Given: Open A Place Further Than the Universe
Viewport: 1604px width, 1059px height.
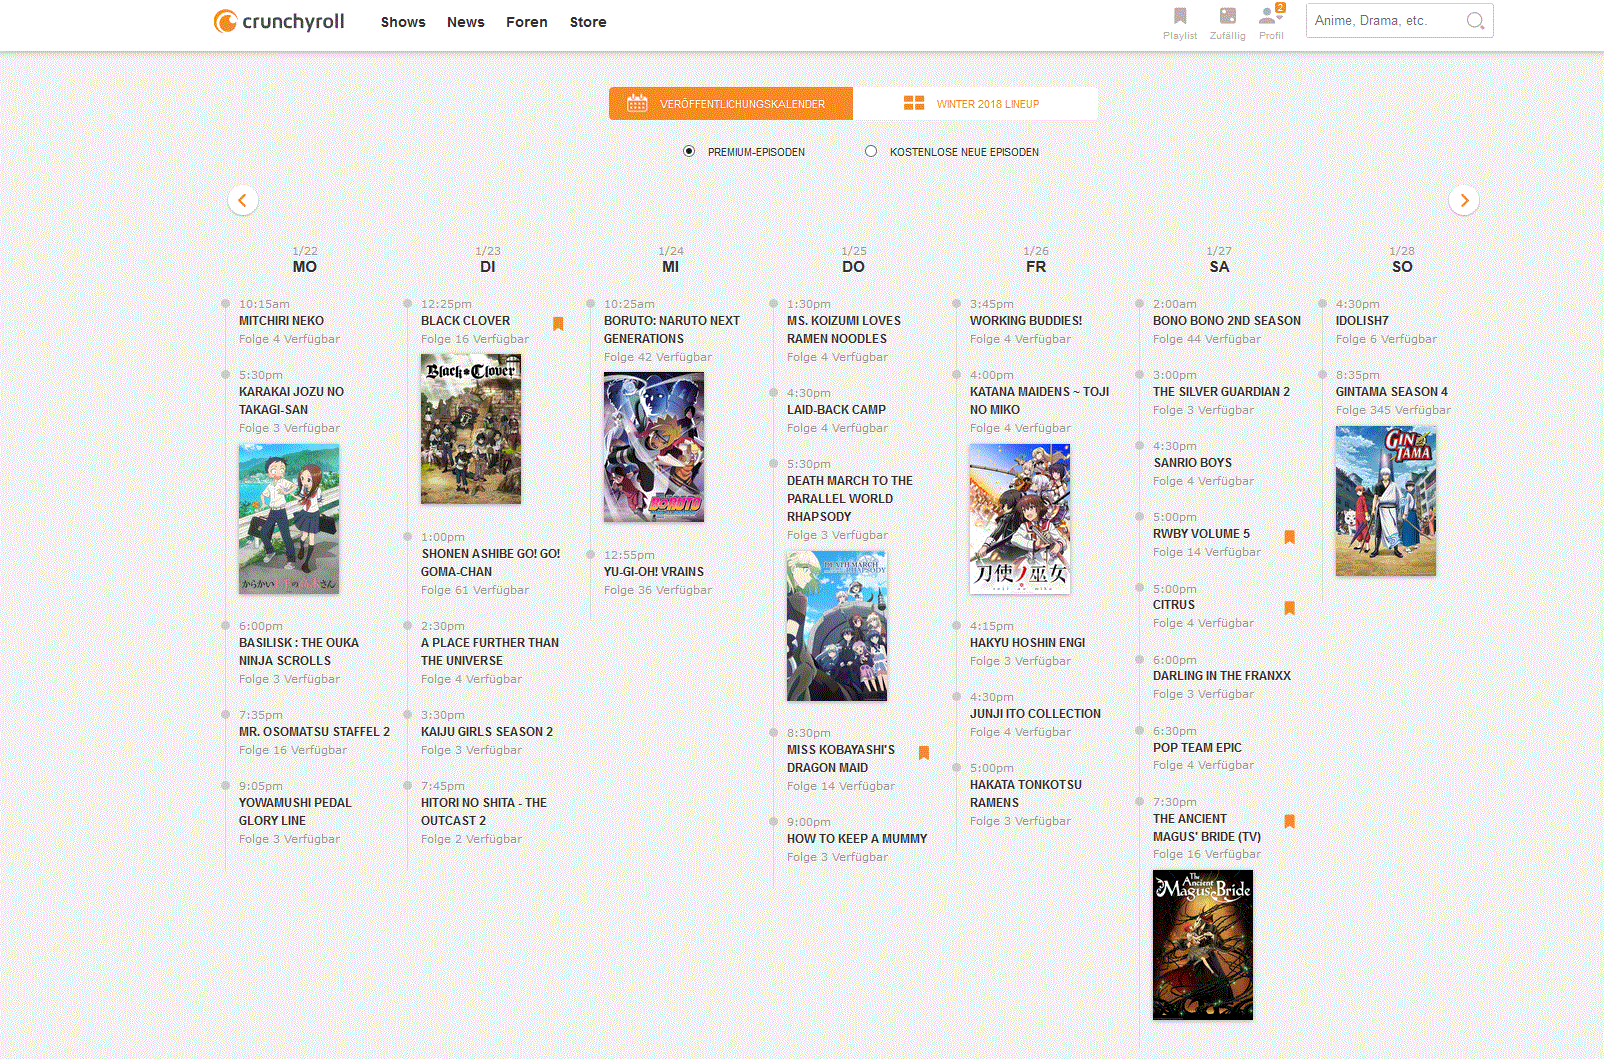Looking at the screenshot, I should (x=490, y=652).
